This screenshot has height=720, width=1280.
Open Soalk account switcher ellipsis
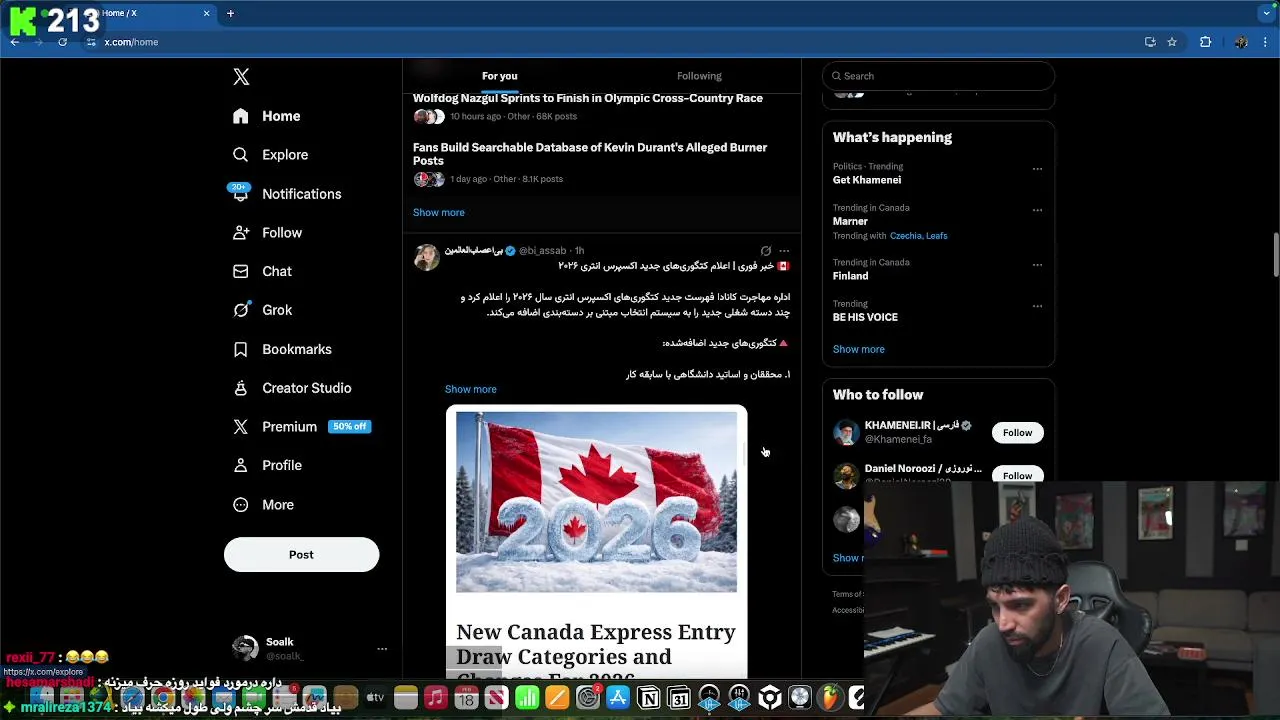coord(382,649)
